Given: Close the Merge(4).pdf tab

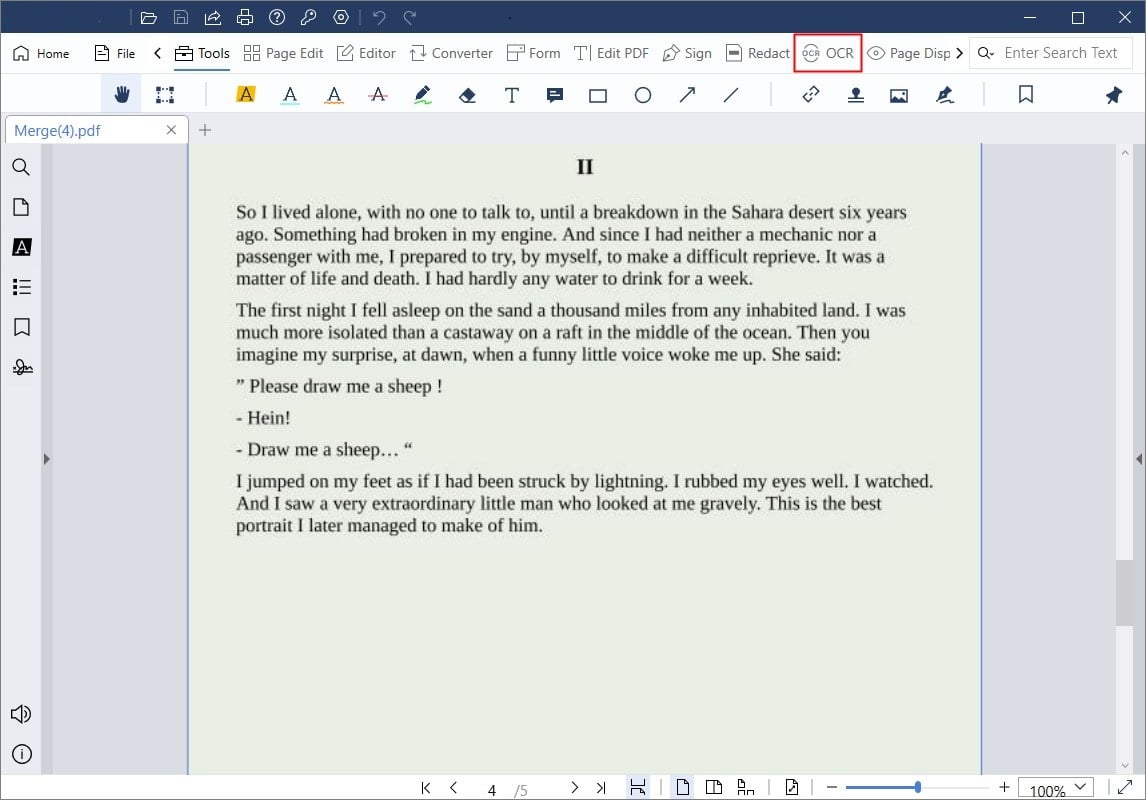Looking at the screenshot, I should tap(171, 130).
